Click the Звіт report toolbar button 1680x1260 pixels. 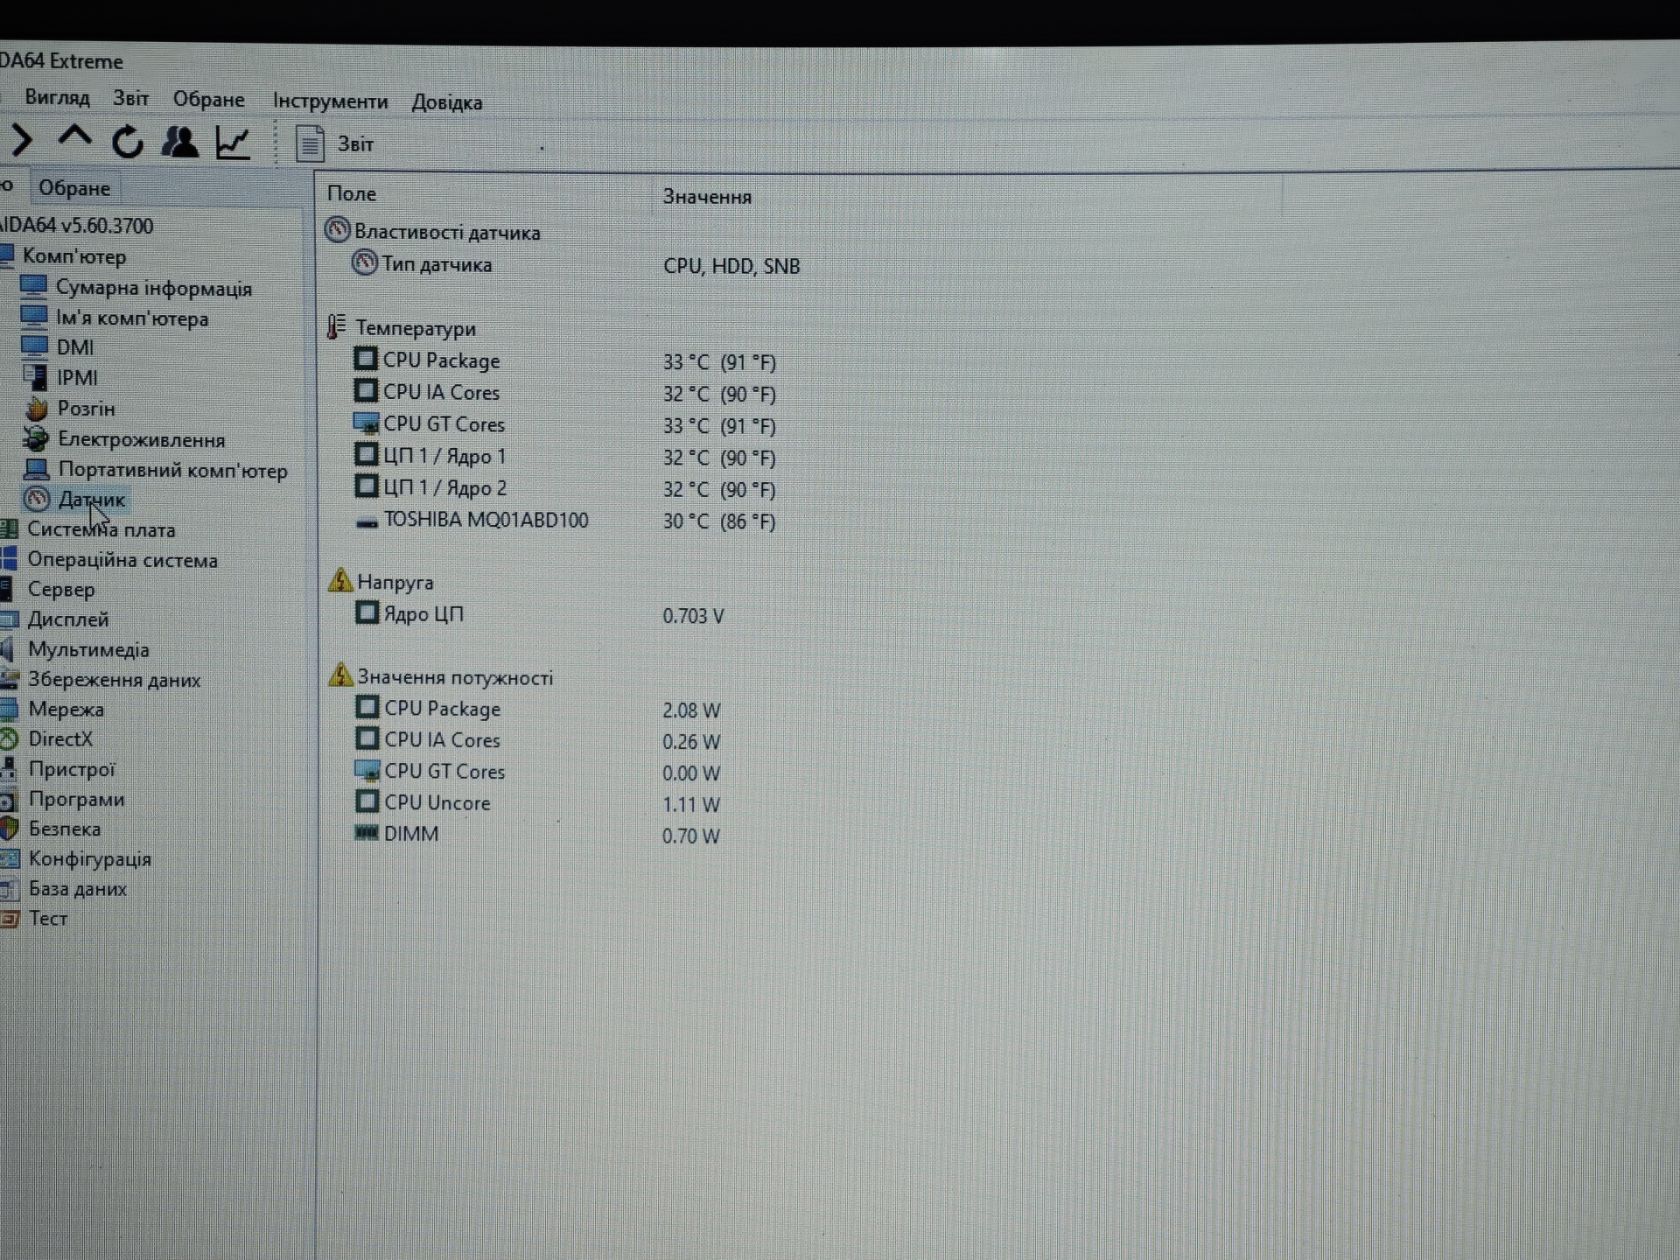tap(335, 144)
